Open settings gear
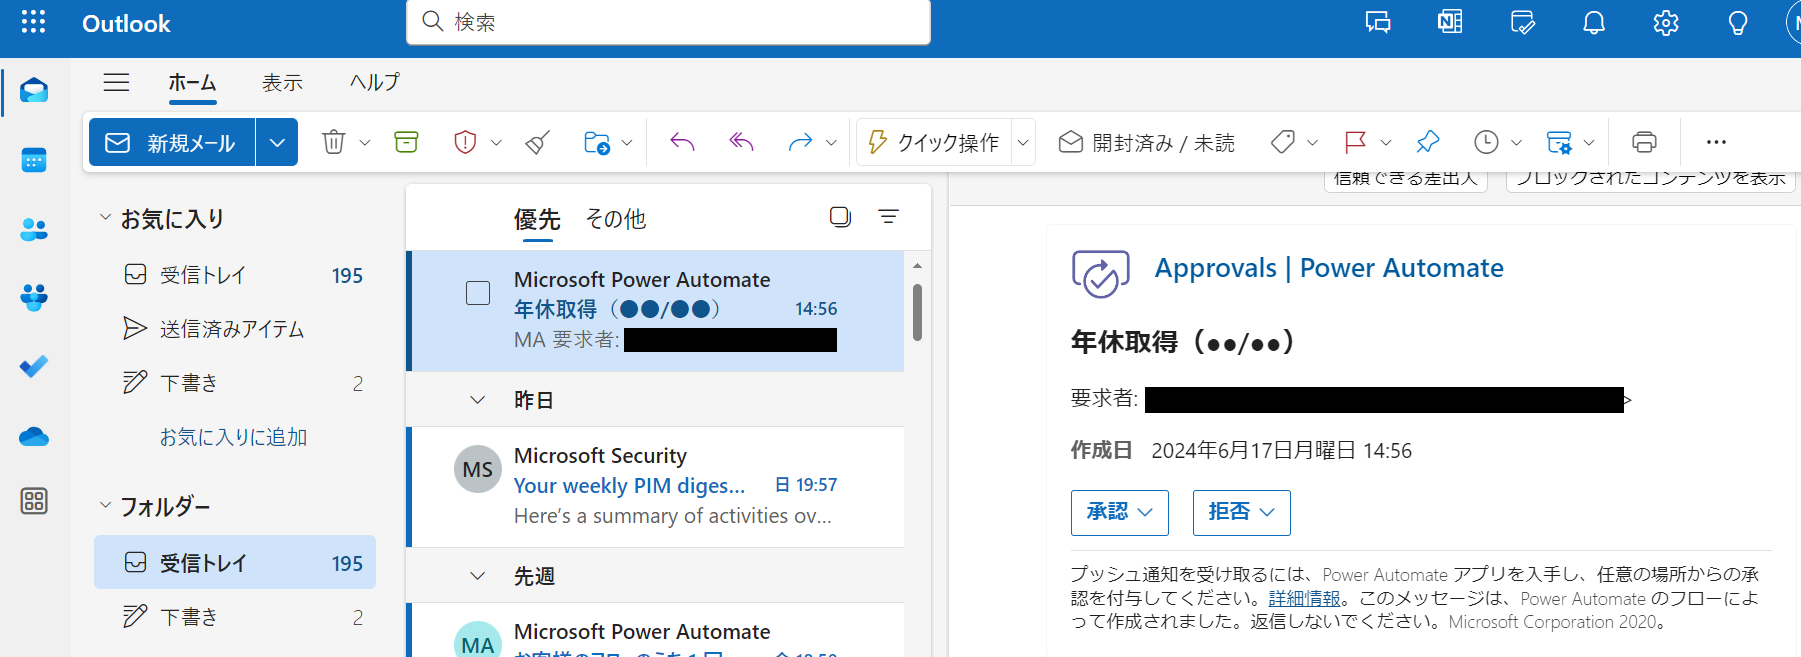 [x=1666, y=22]
